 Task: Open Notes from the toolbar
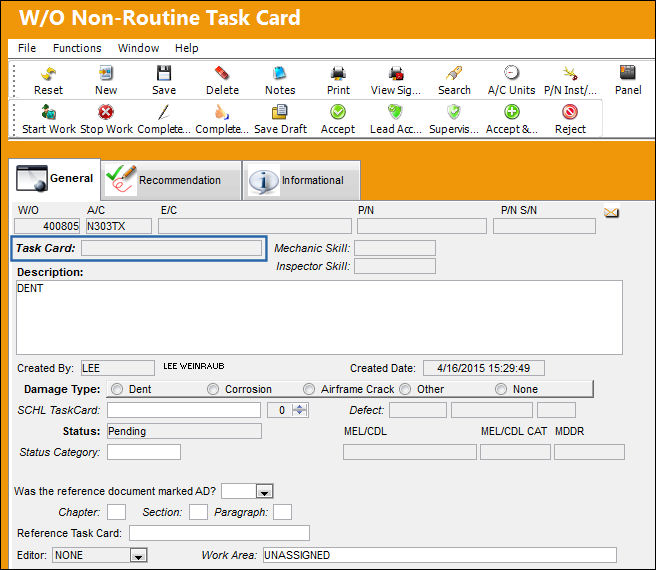tap(280, 73)
